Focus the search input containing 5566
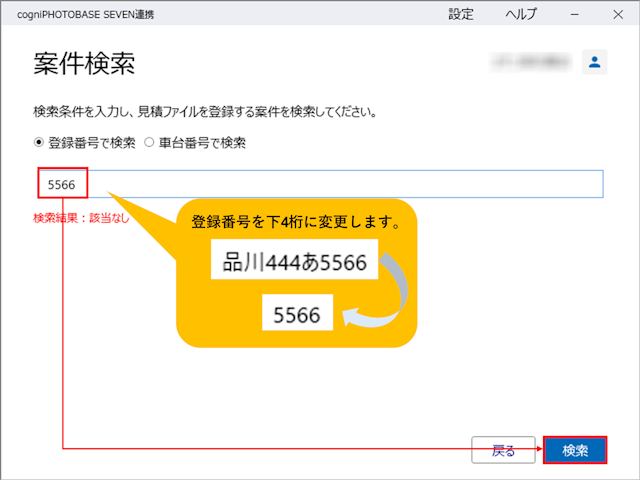This screenshot has height=480, width=640. tap(321, 184)
